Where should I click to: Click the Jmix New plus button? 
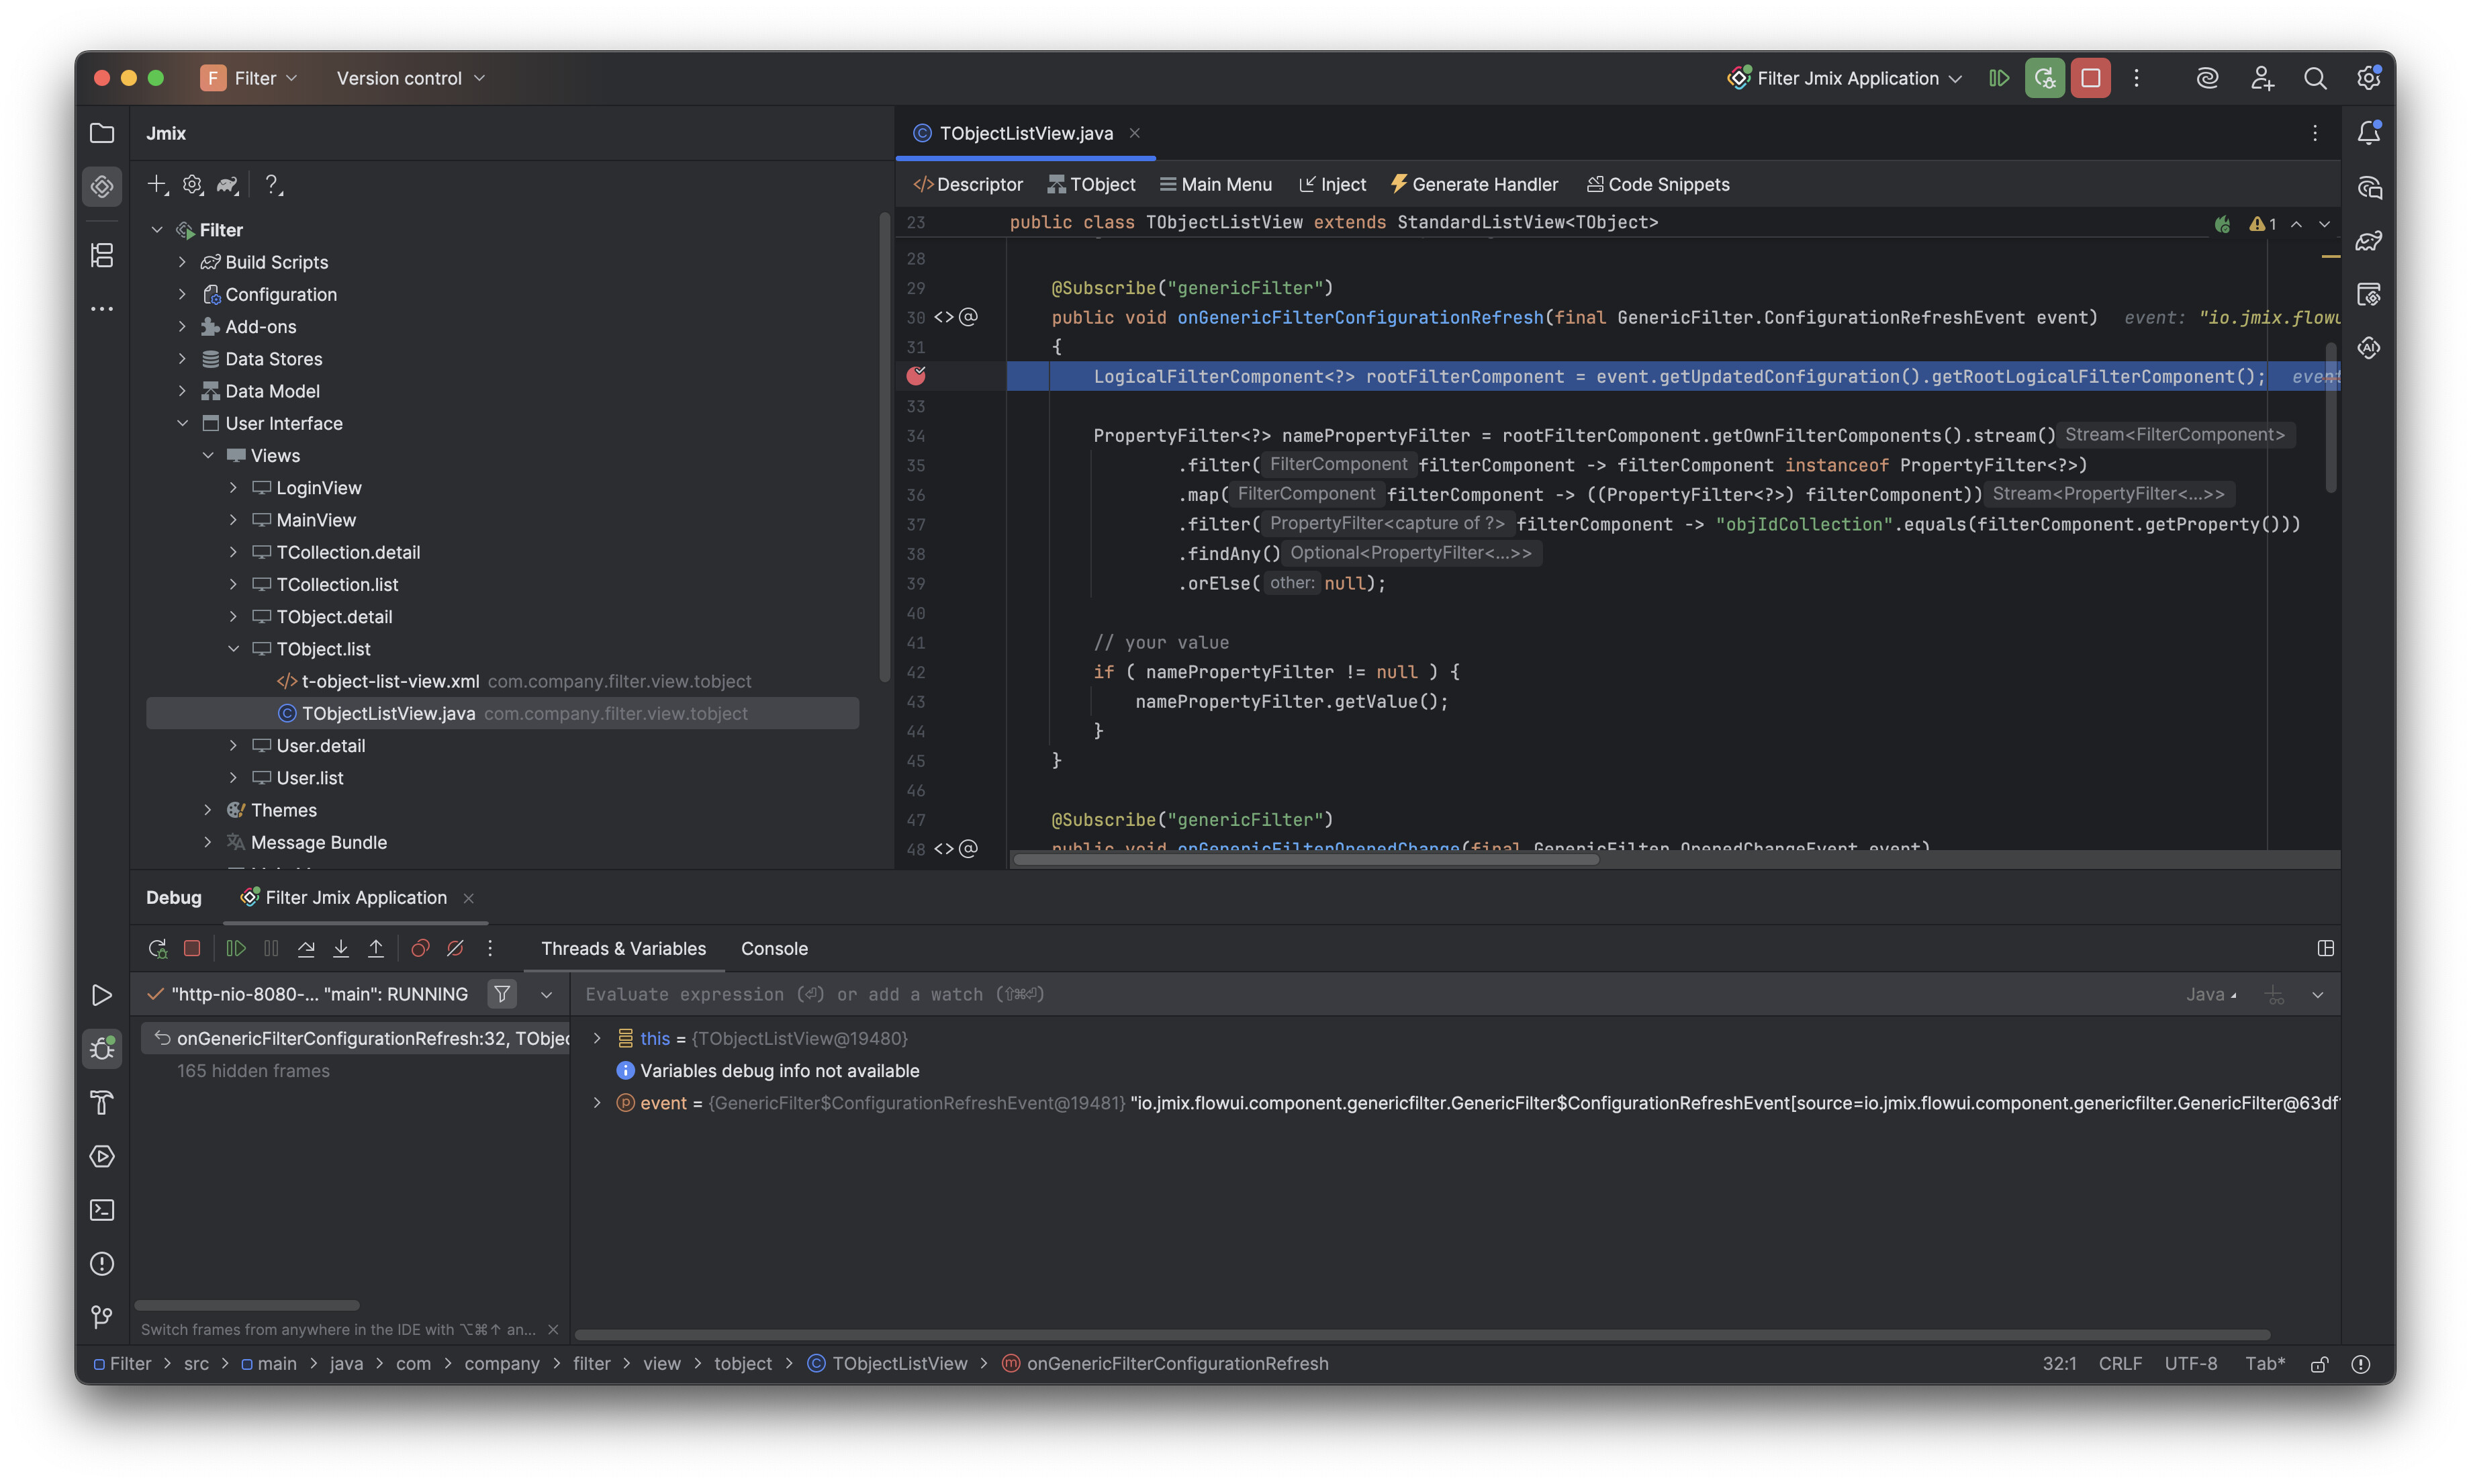coord(157,184)
